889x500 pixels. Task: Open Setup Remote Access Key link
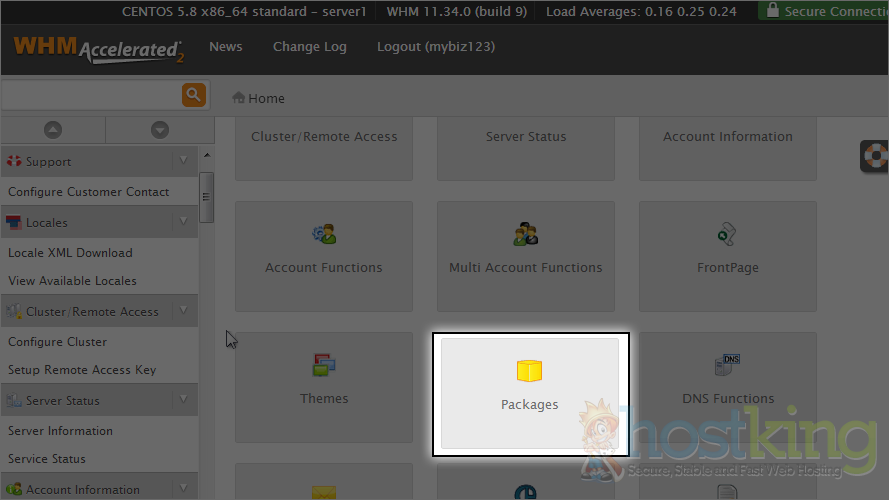(82, 370)
